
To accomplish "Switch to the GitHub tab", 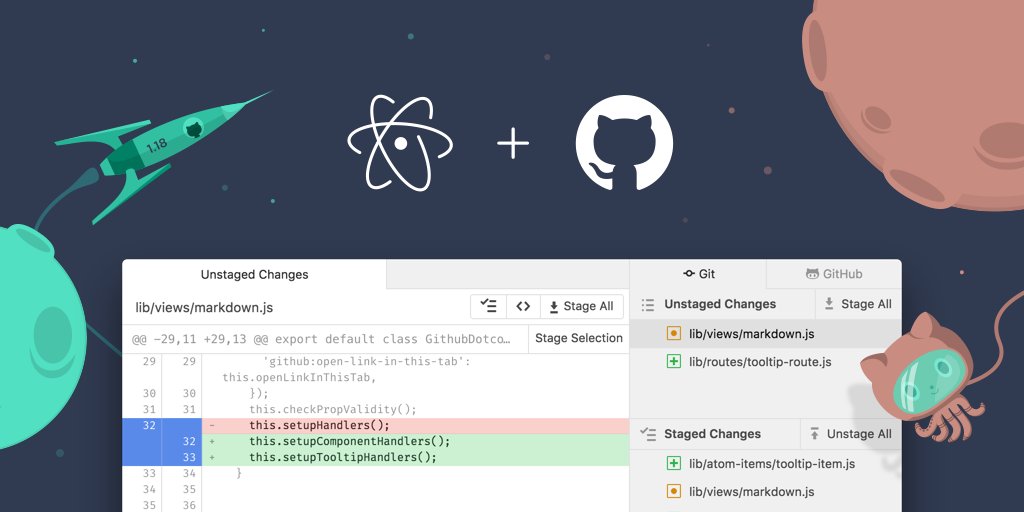I will click(834, 274).
